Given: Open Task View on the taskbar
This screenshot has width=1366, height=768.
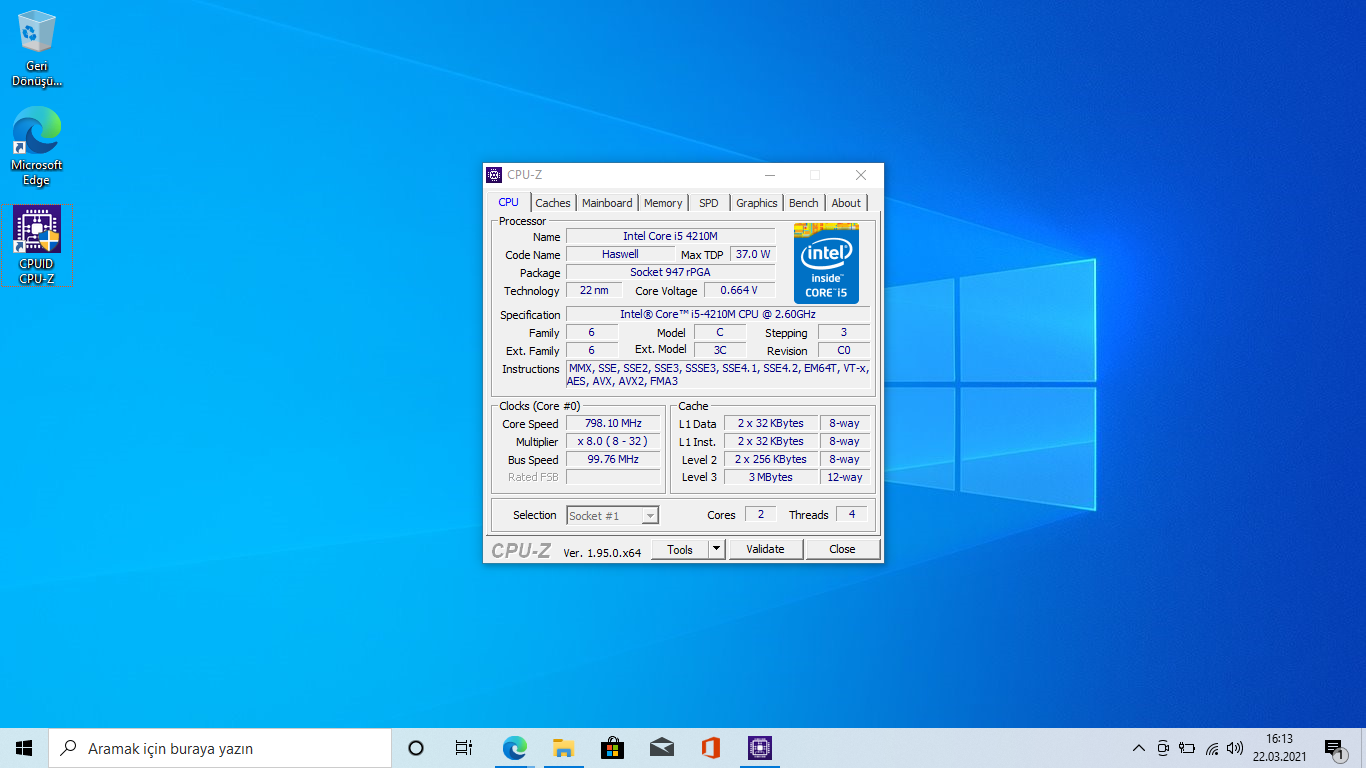Looking at the screenshot, I should click(464, 748).
